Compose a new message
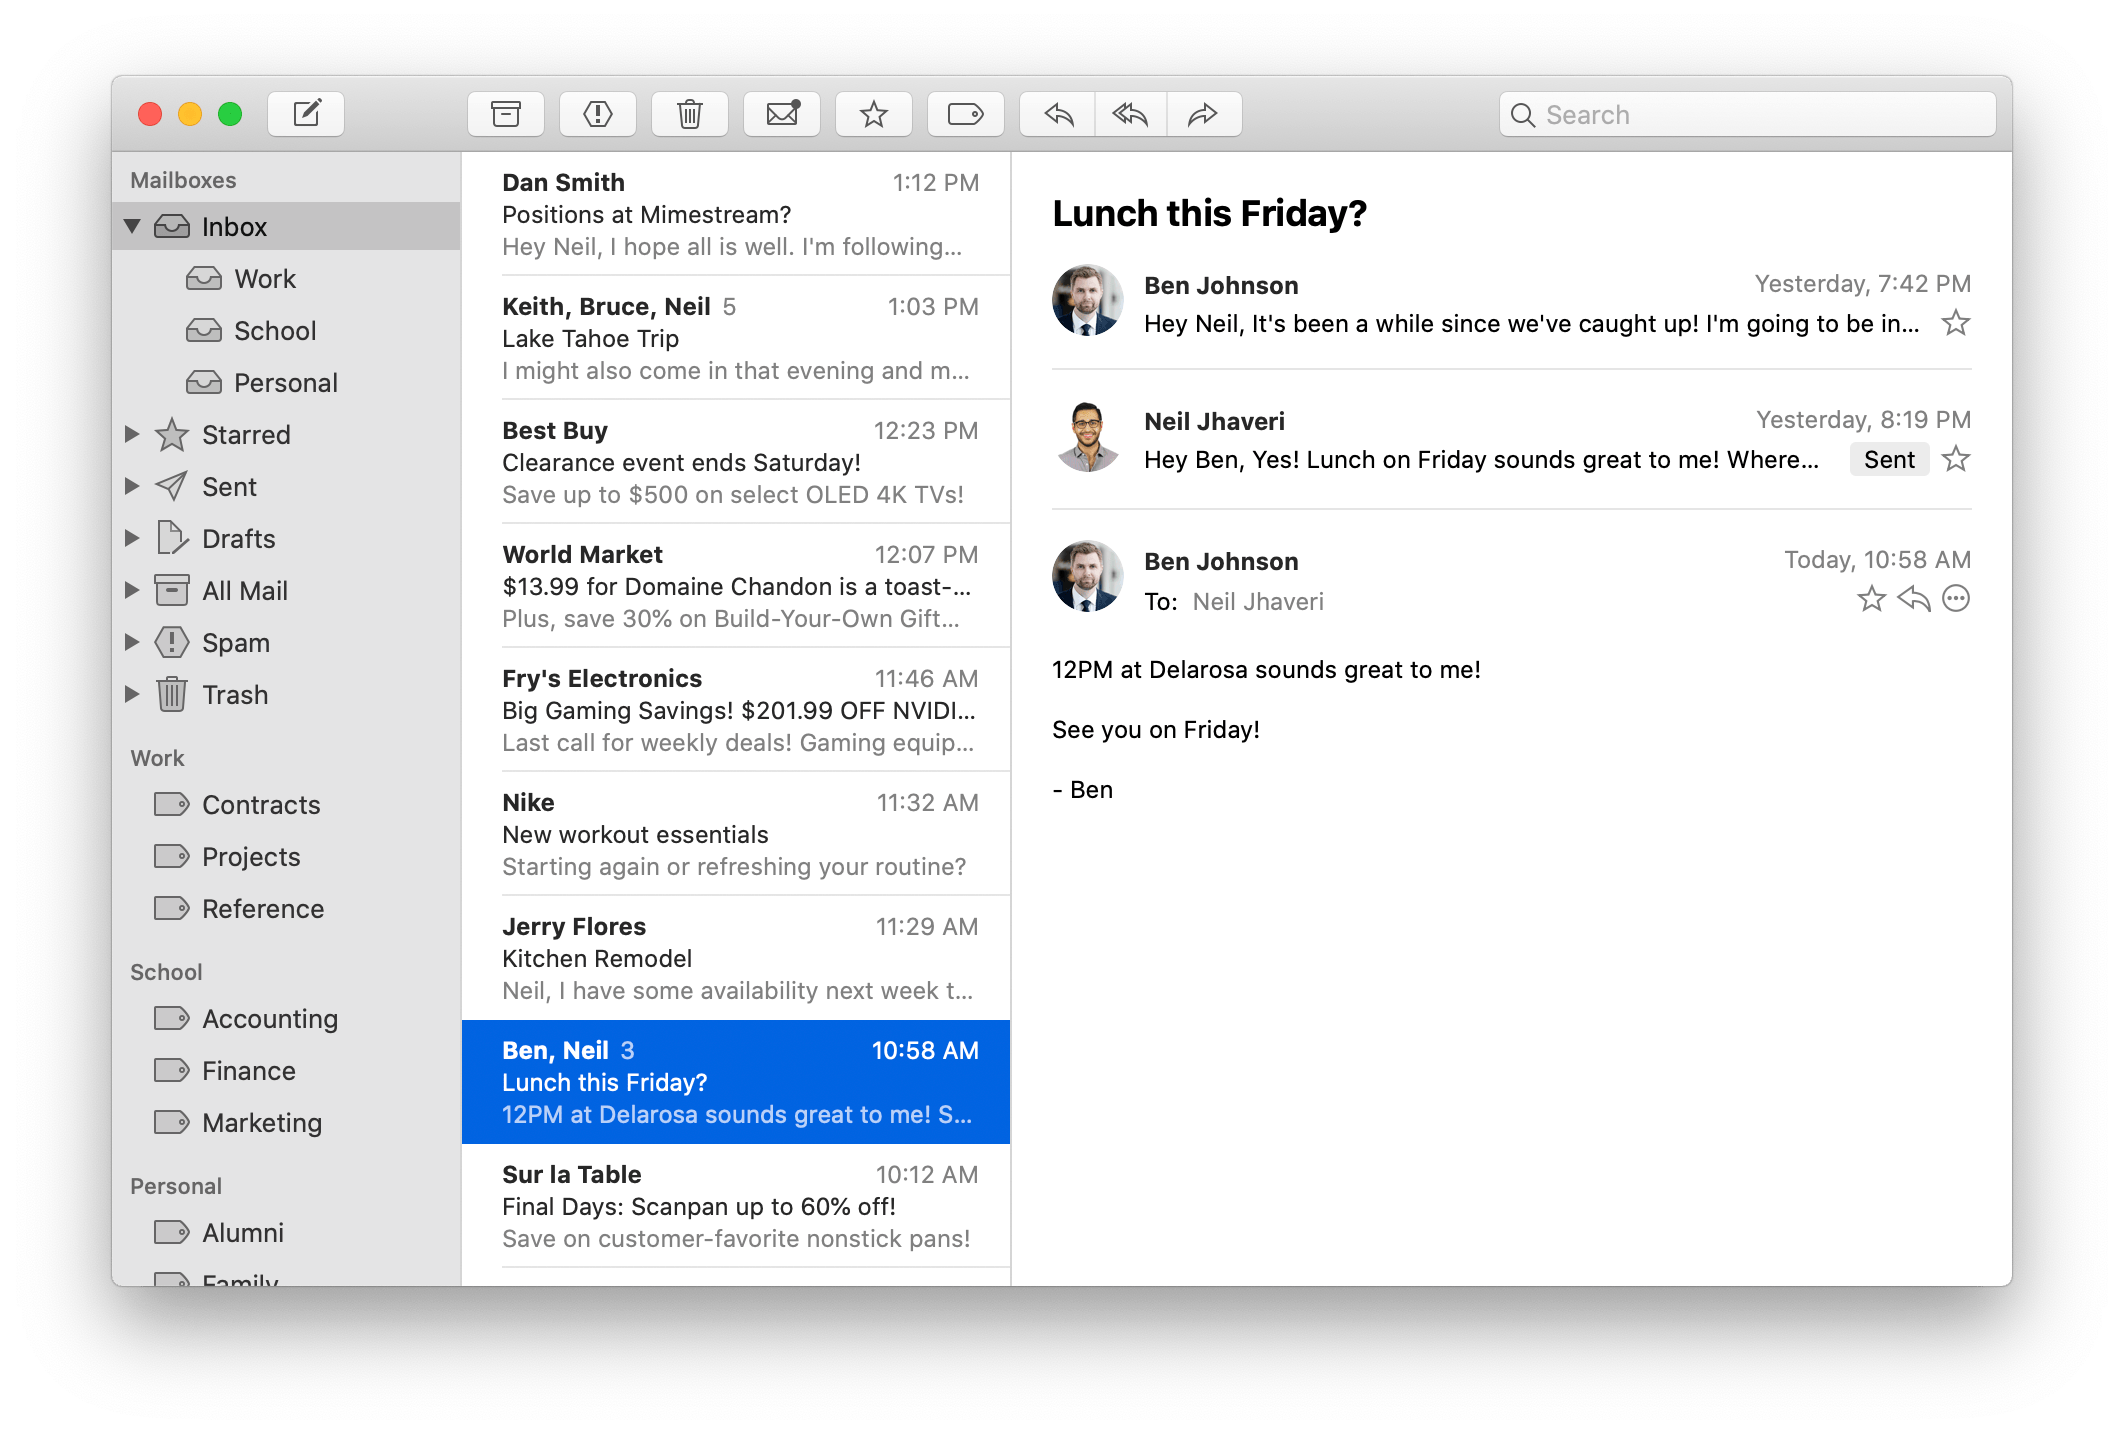This screenshot has width=2124, height=1434. (x=306, y=114)
